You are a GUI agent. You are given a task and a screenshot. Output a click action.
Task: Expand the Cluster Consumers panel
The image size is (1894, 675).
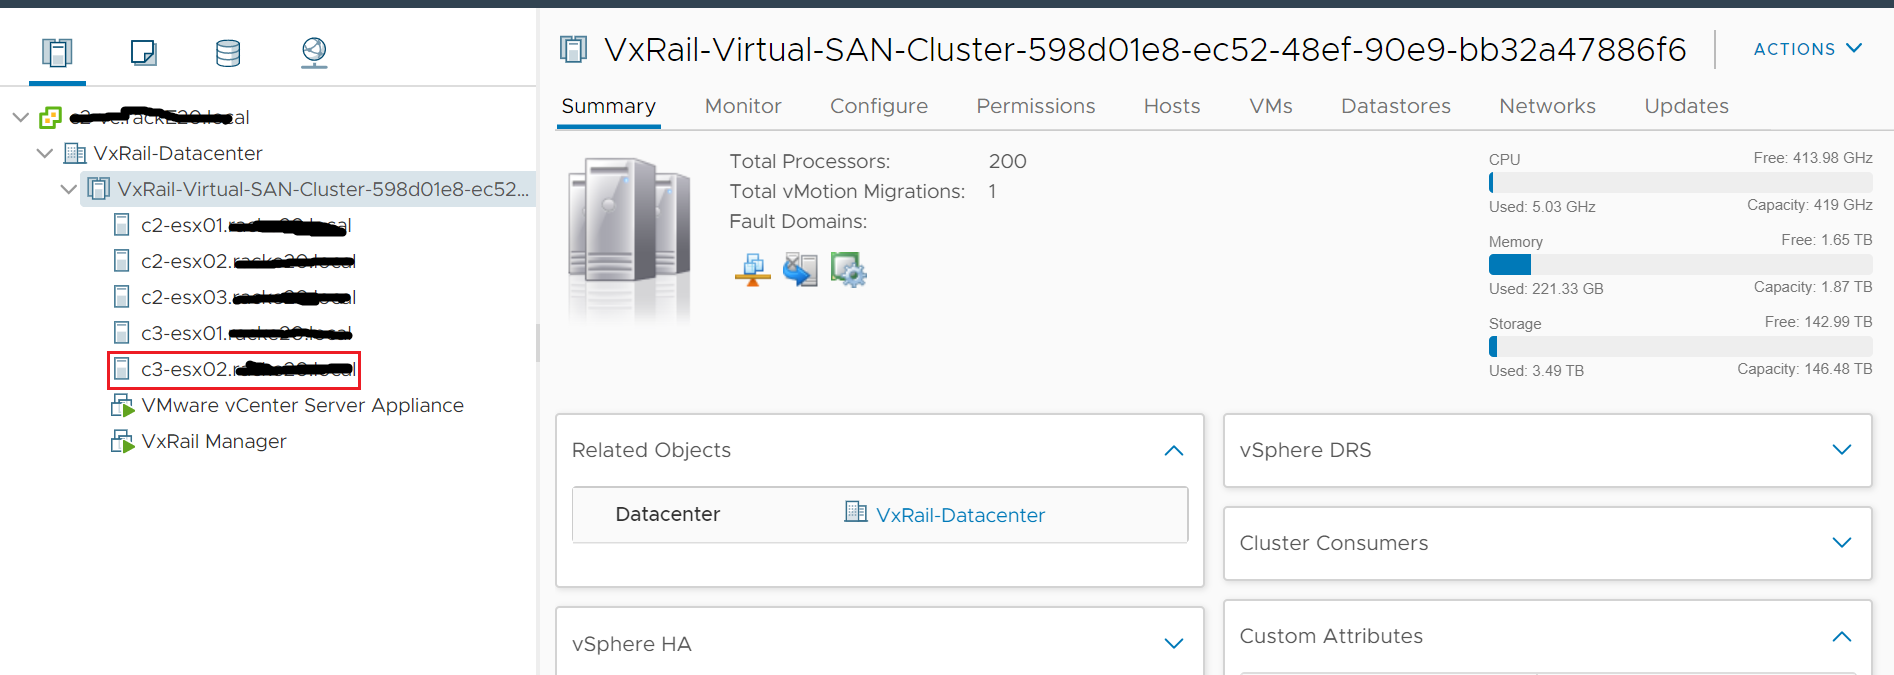[1841, 543]
